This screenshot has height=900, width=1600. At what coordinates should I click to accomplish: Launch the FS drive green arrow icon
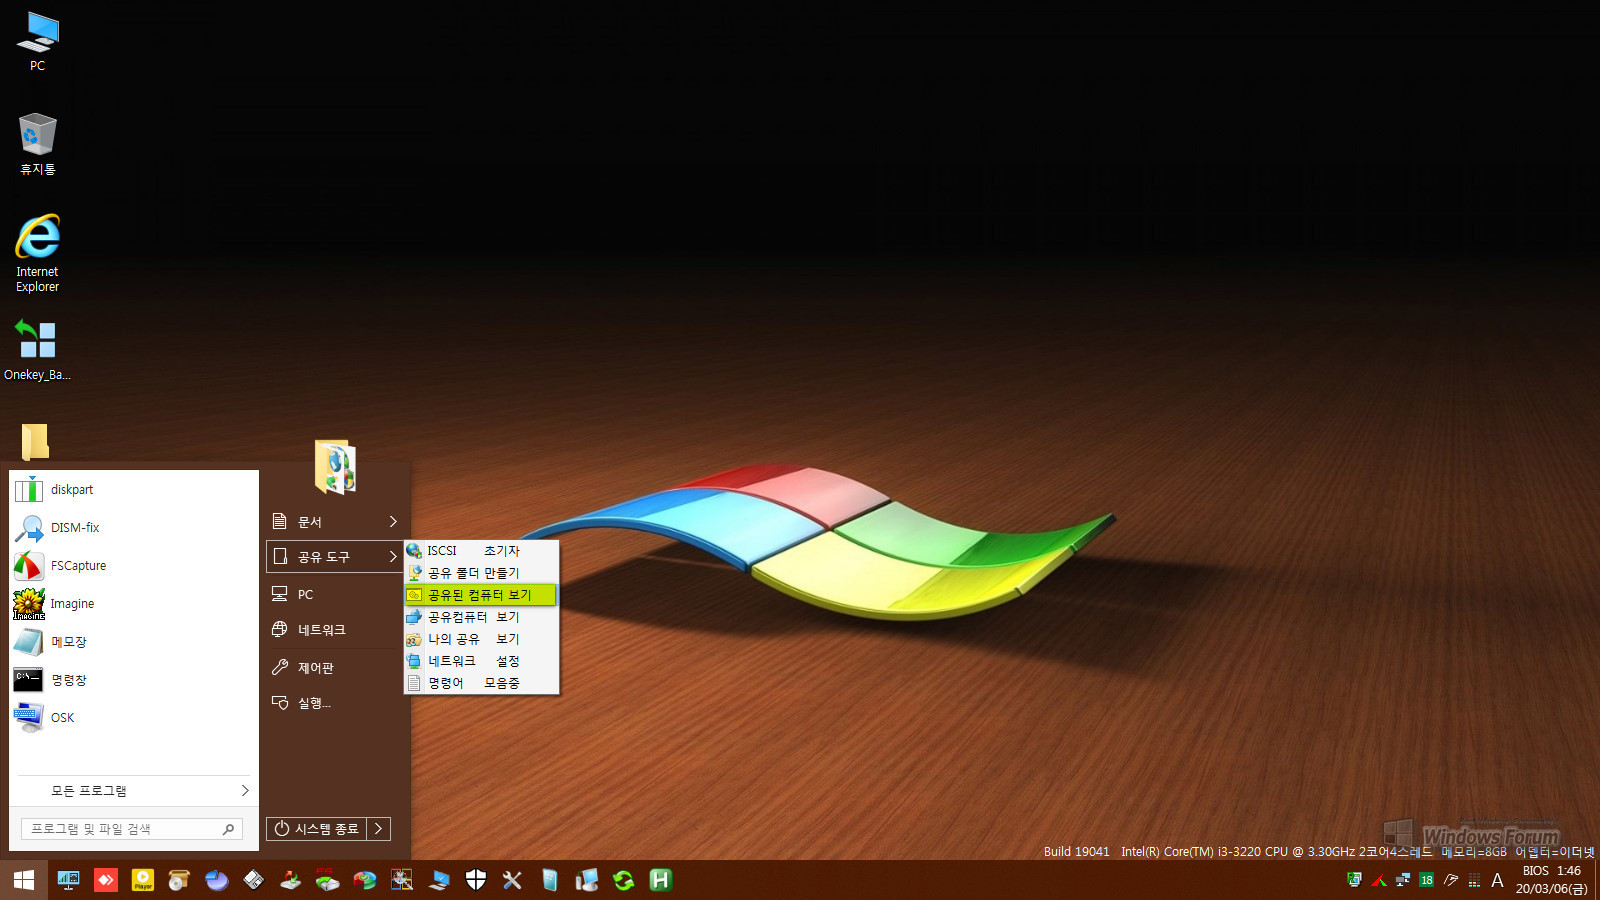pyautogui.click(x=327, y=880)
